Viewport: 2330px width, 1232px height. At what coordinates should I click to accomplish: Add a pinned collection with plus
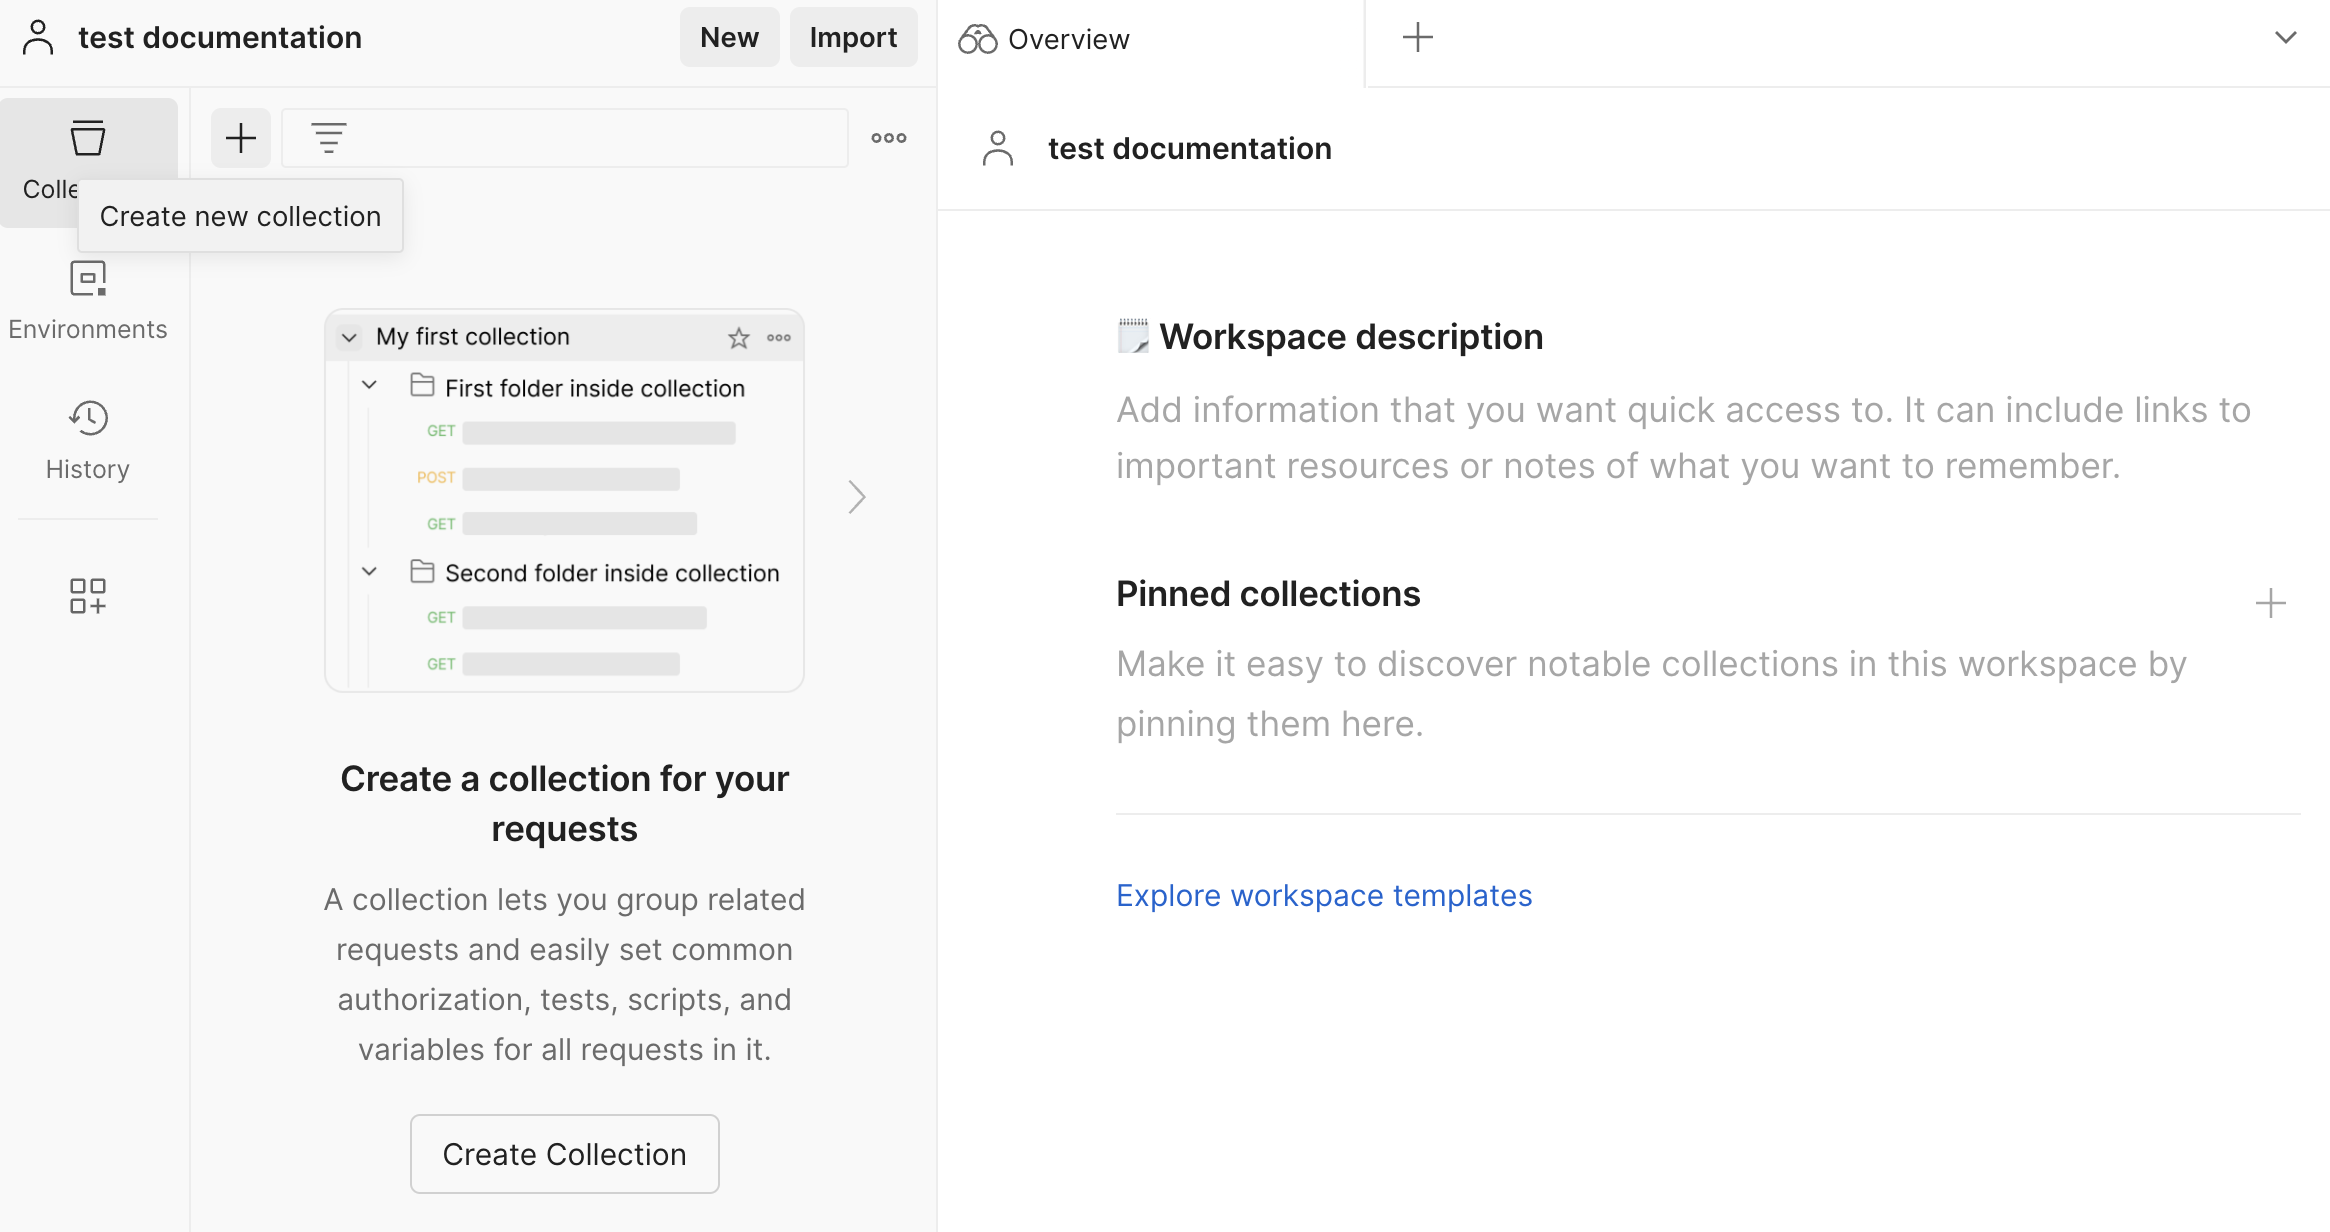click(x=2270, y=603)
